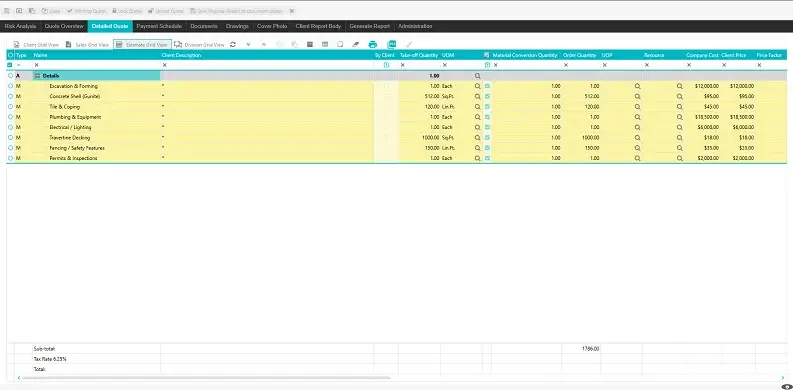Select the row circle for Excavation & Forming

click(11, 86)
